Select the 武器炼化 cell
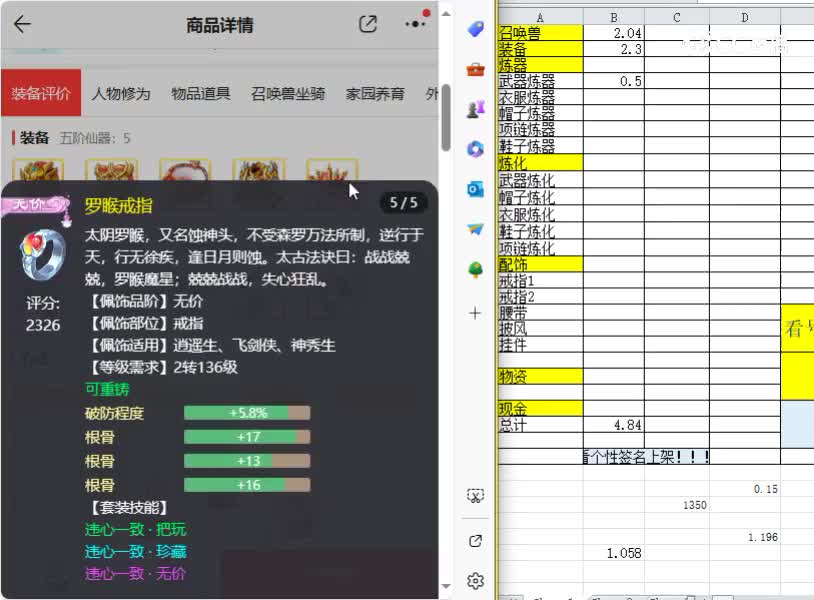814x600 pixels. (x=540, y=180)
